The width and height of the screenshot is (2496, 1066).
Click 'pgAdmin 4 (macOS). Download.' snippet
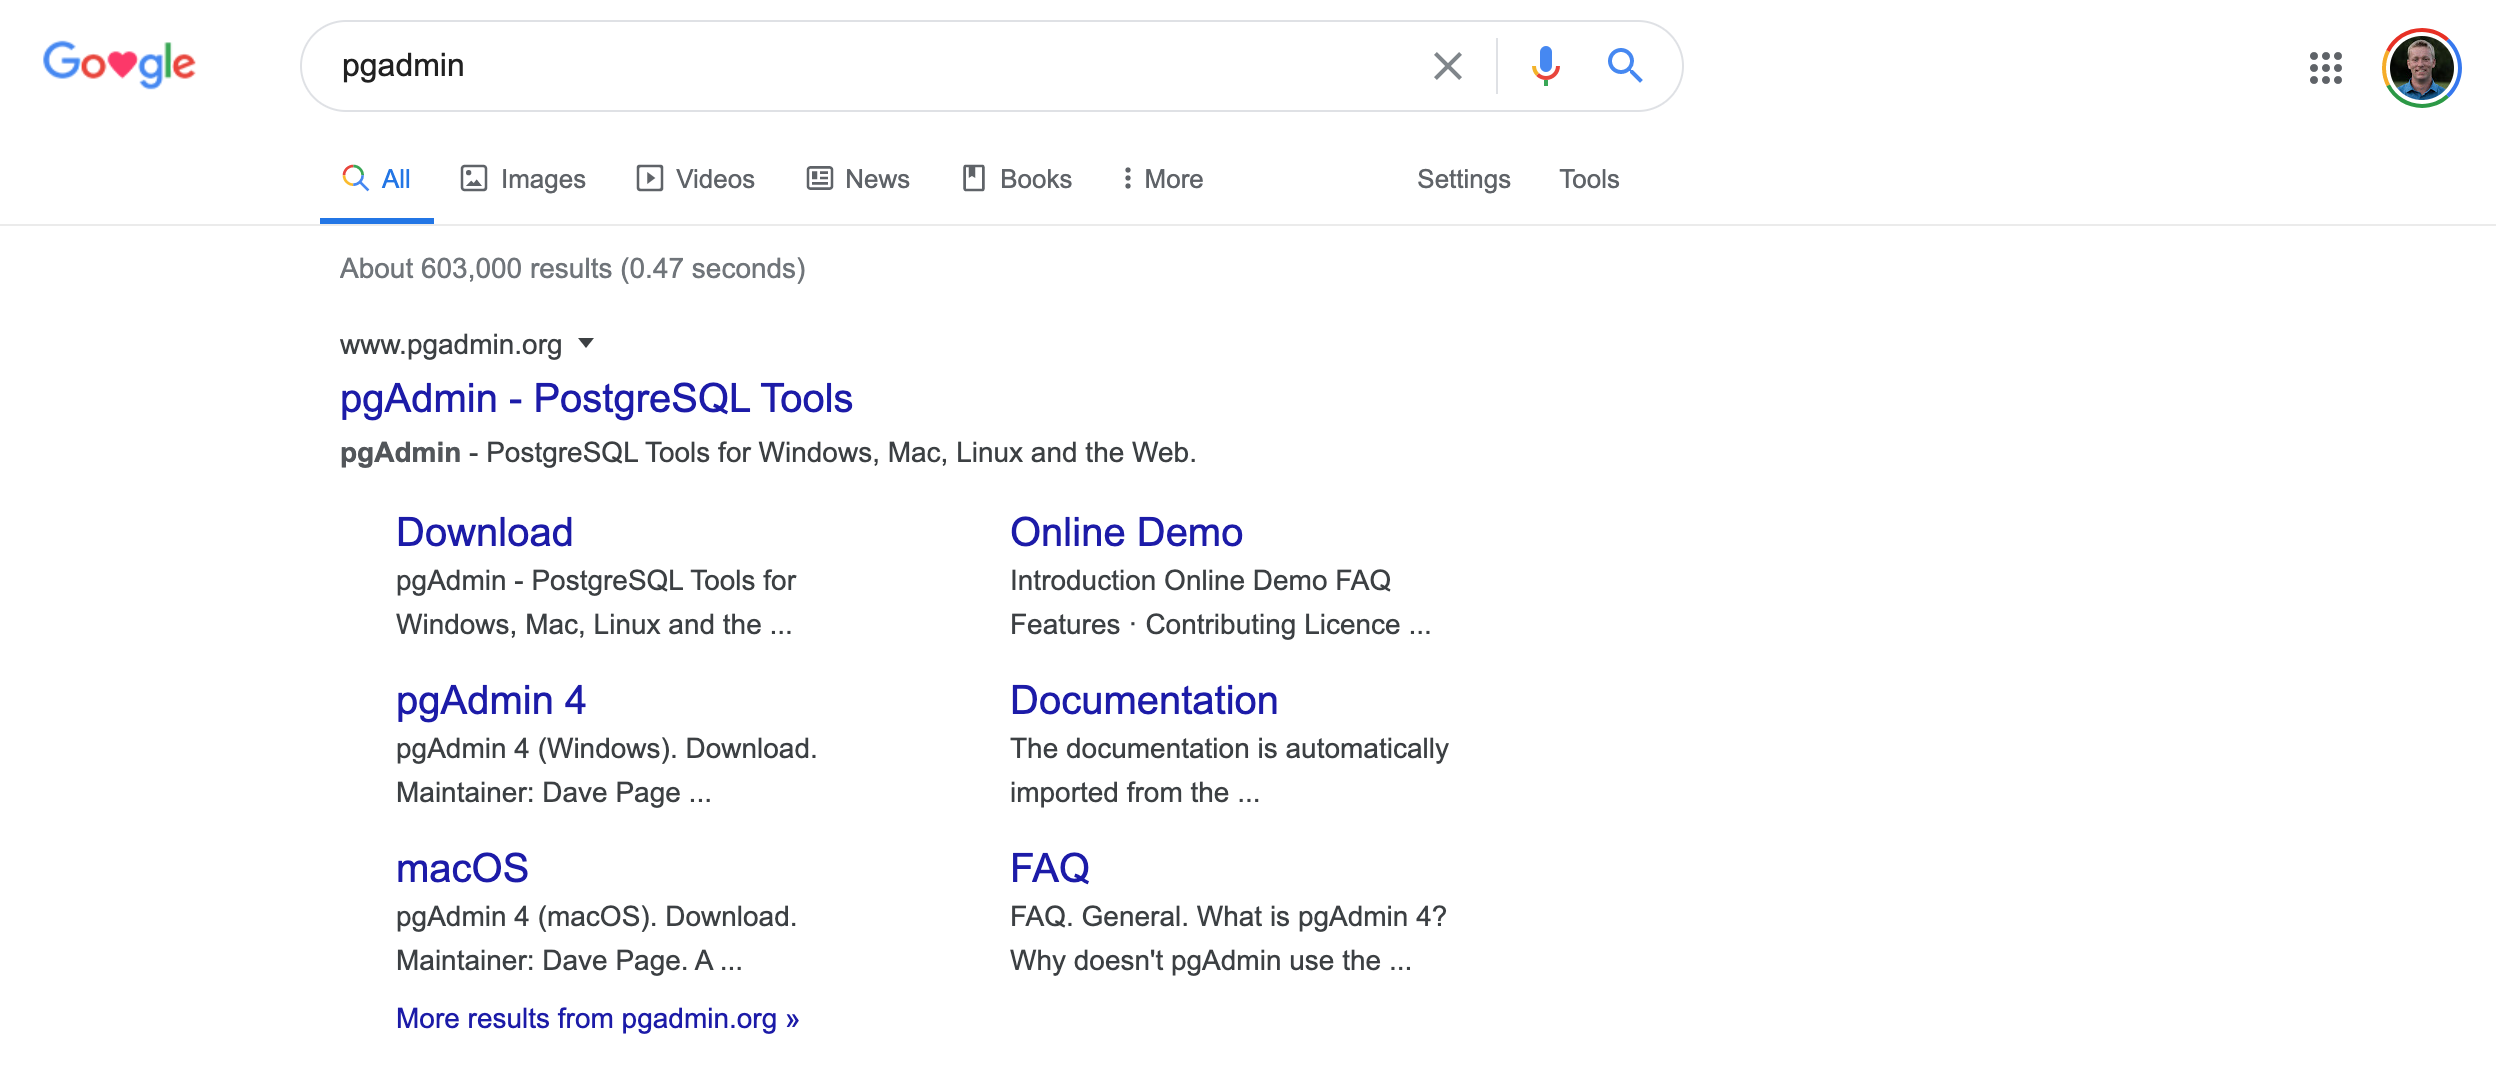(596, 916)
